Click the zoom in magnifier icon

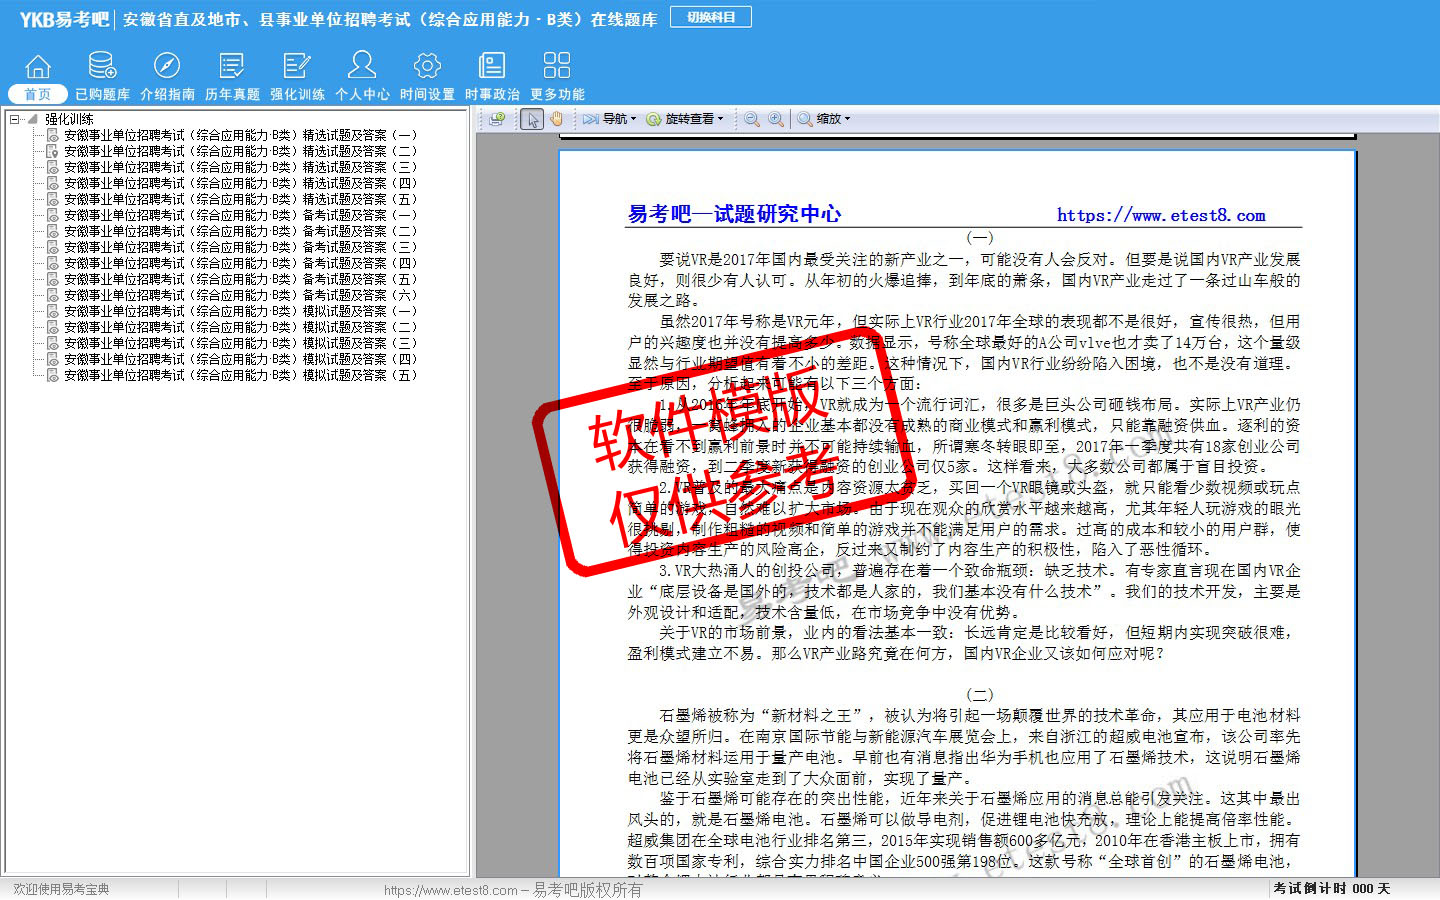(775, 119)
